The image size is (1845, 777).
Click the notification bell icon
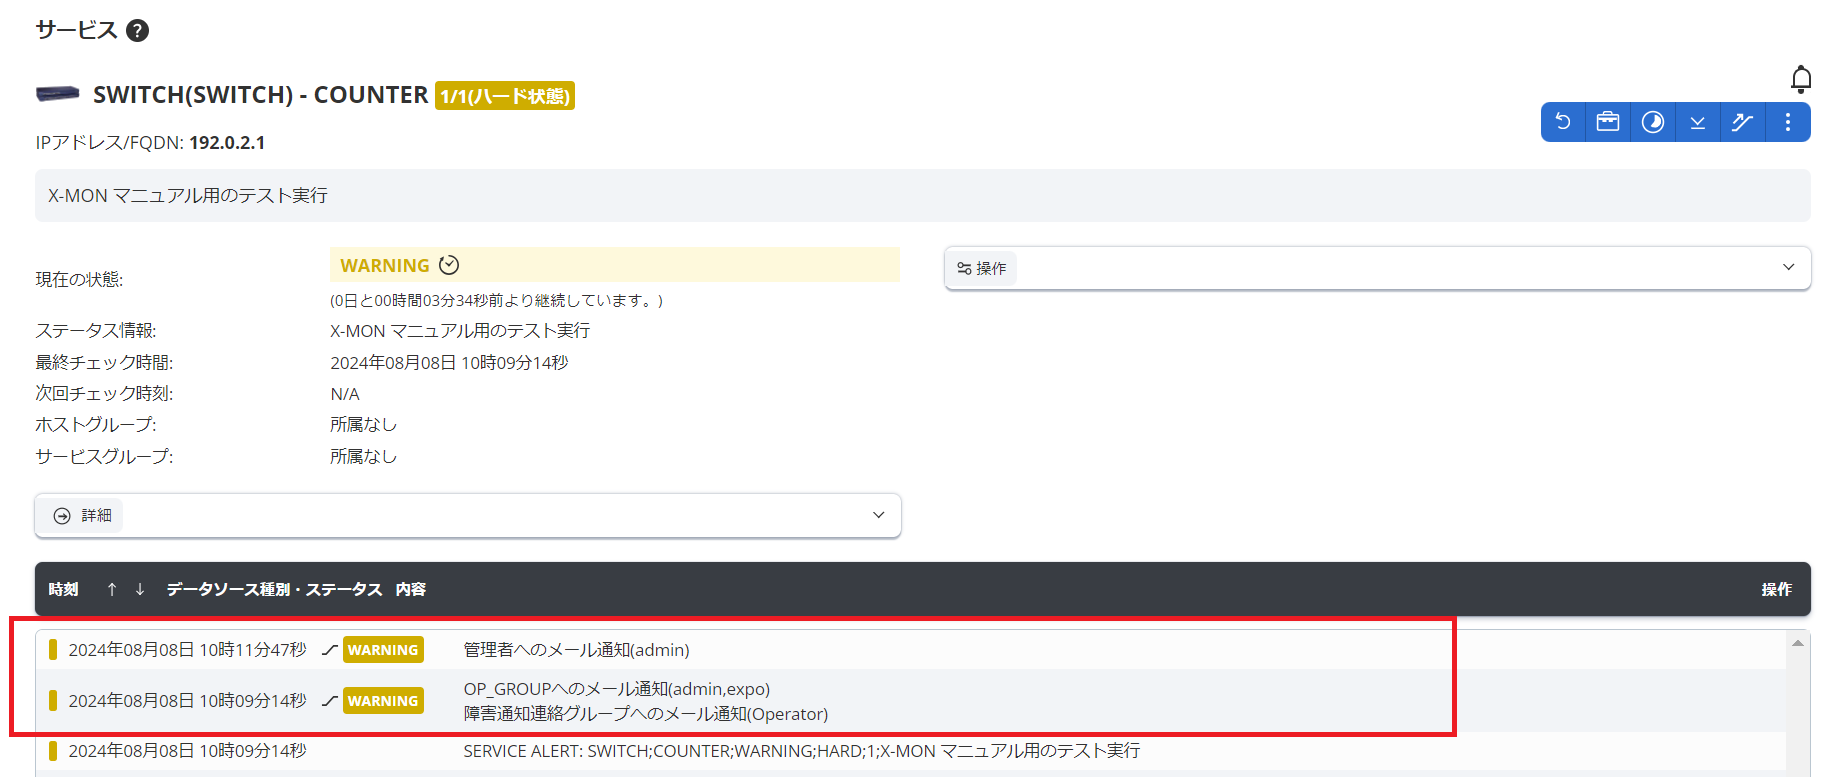click(x=1801, y=79)
